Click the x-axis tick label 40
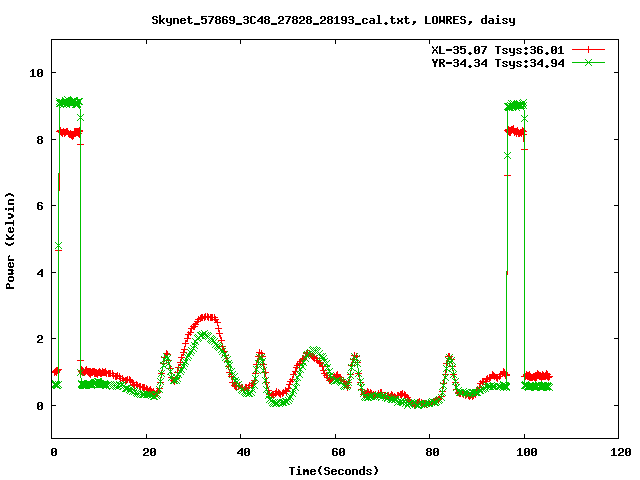Image resolution: width=640 pixels, height=480 pixels. [244, 452]
